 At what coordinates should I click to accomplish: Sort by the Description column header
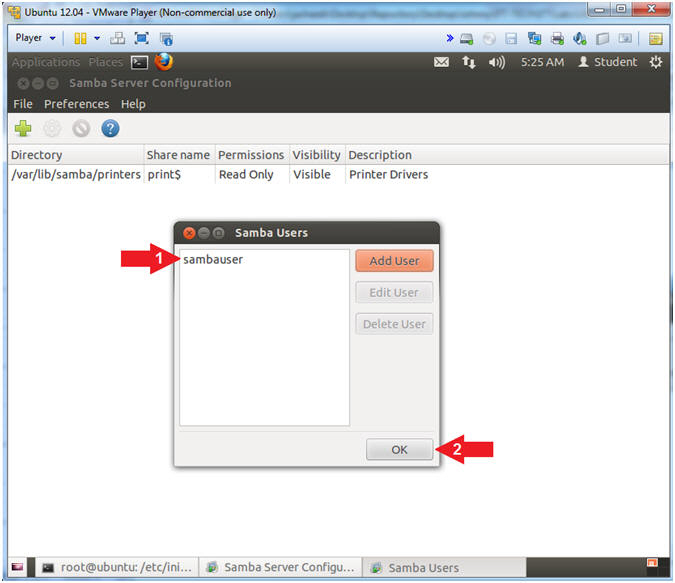[x=507, y=155]
